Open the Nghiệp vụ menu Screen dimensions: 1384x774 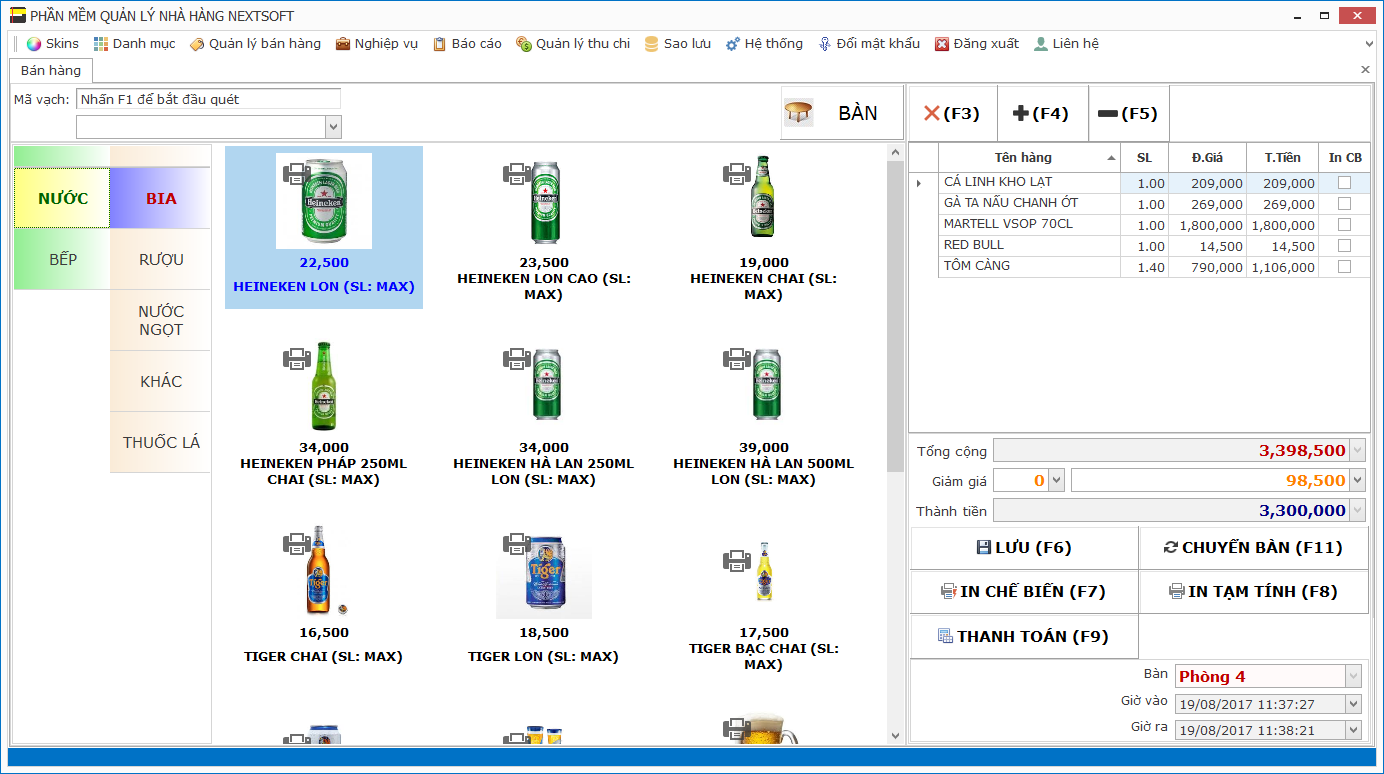376,44
